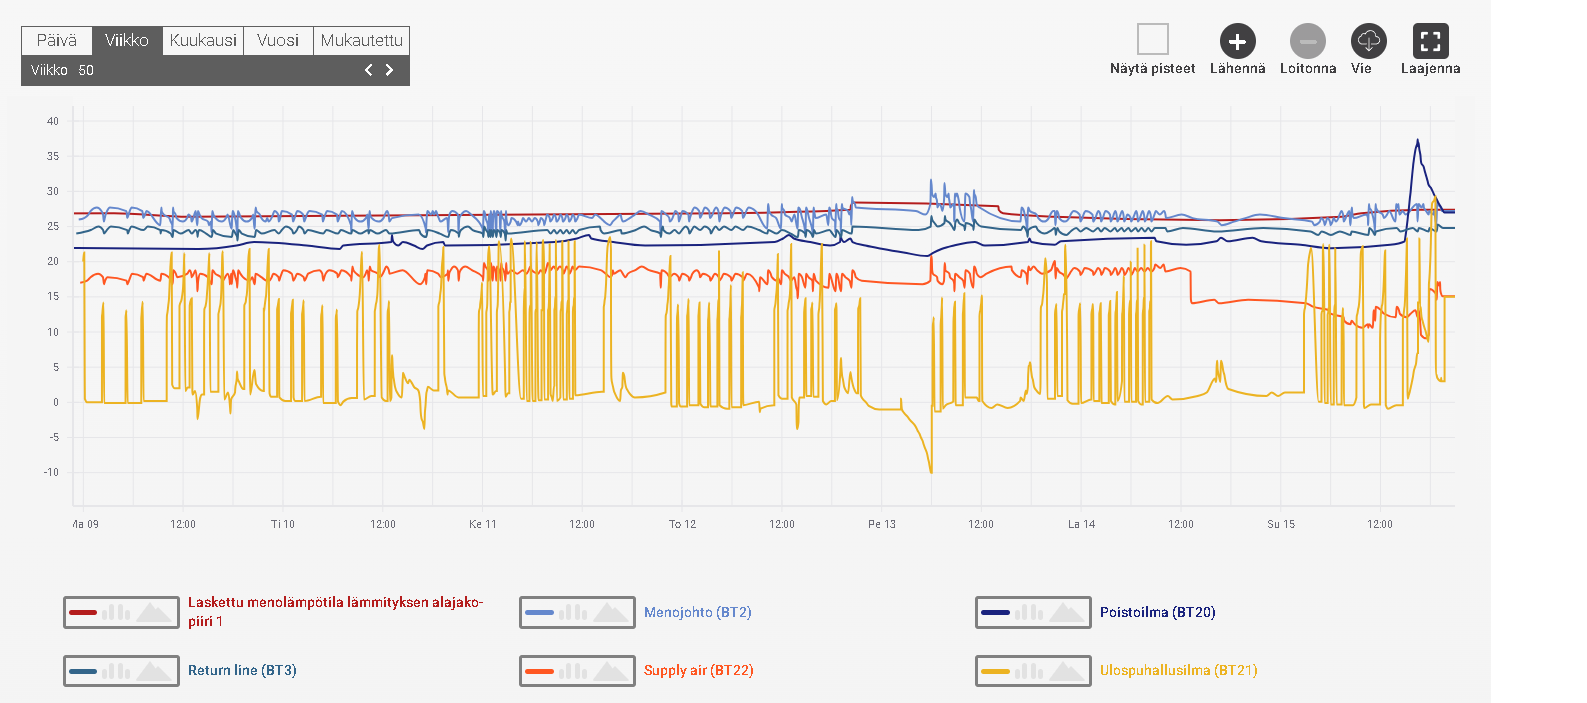
Task: Select the red line swatch for Laskettu menolämpötila
Action: tap(83, 612)
